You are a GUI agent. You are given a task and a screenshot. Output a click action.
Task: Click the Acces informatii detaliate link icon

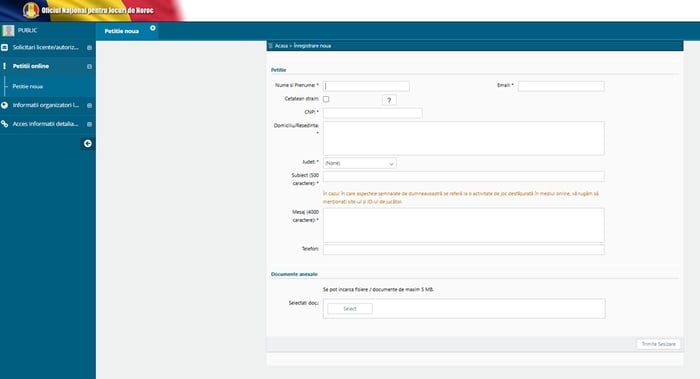click(4, 124)
